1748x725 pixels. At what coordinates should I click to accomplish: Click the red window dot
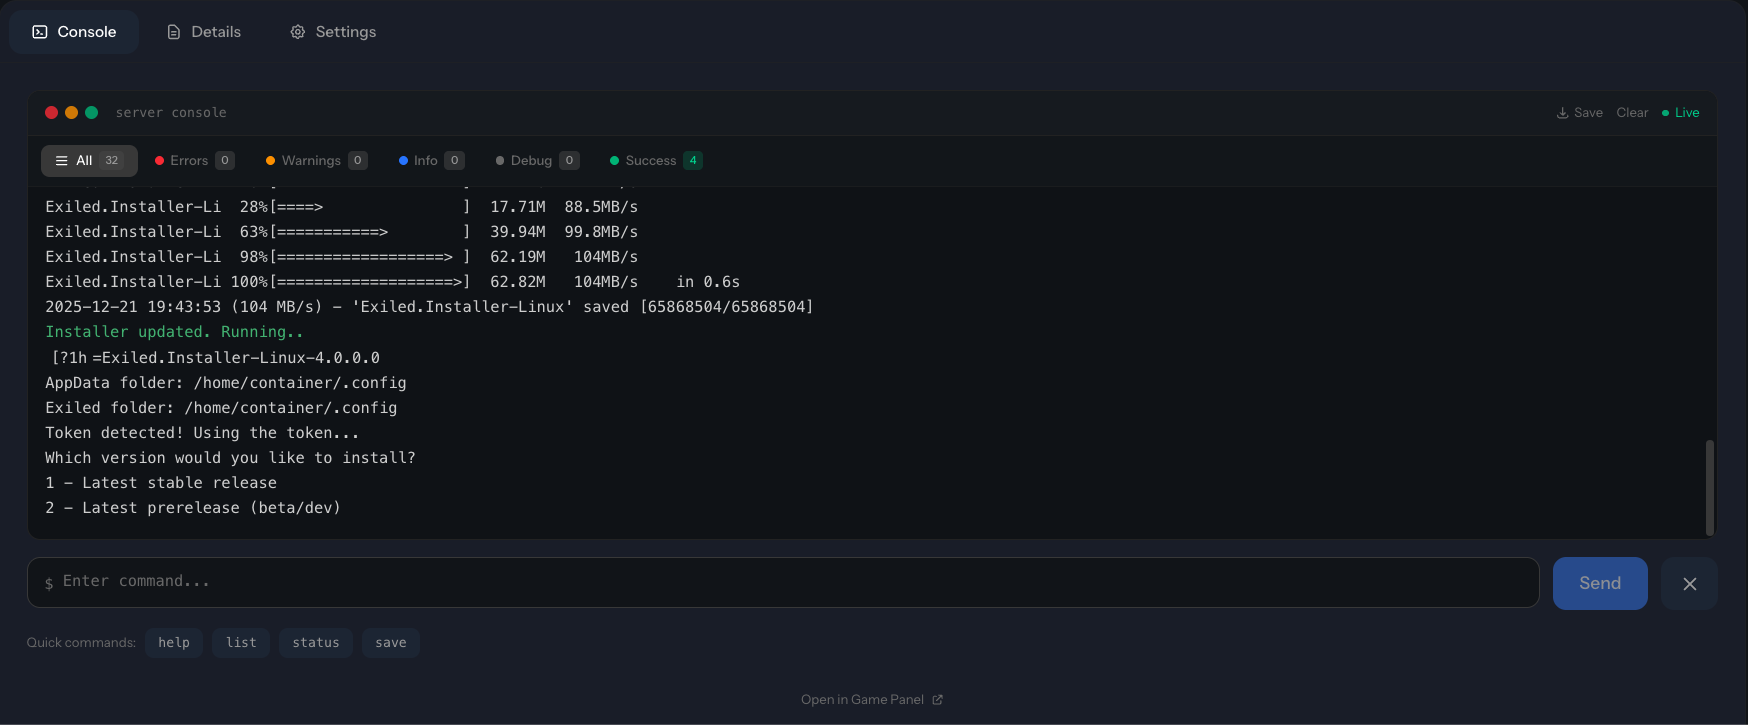[51, 113]
